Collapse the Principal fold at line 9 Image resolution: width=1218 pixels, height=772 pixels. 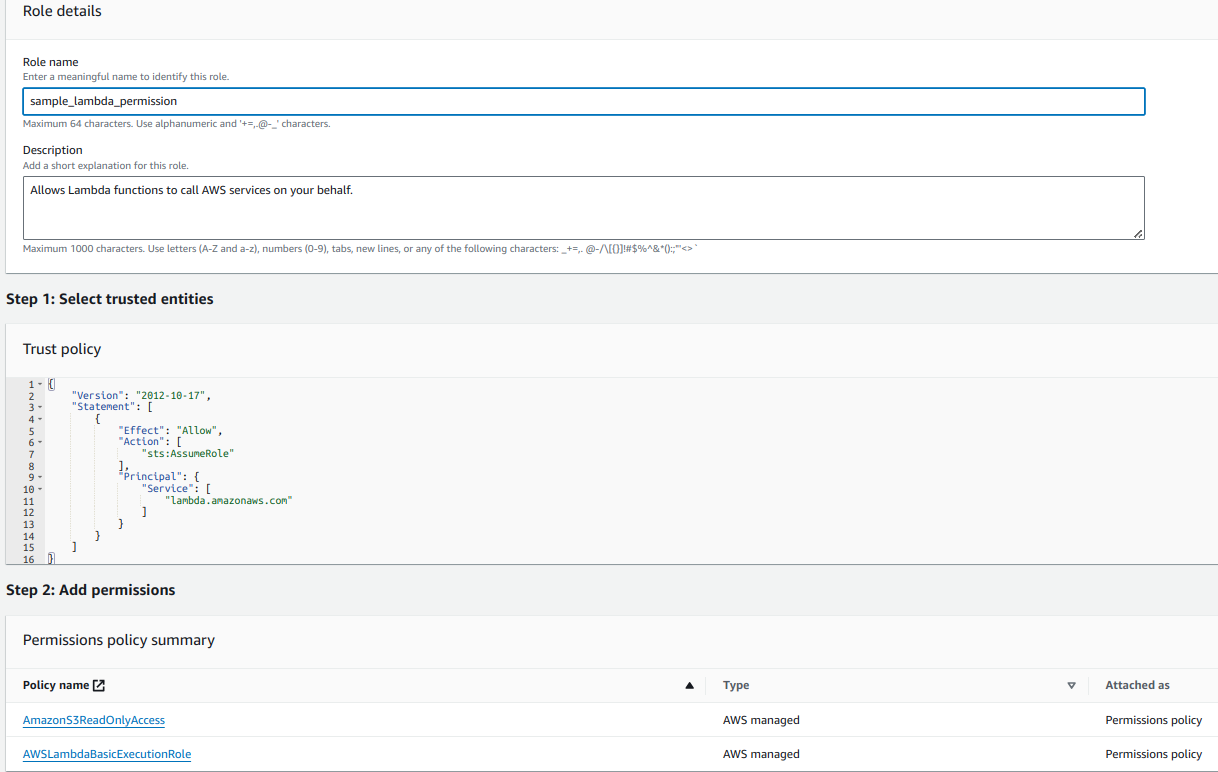[40, 477]
